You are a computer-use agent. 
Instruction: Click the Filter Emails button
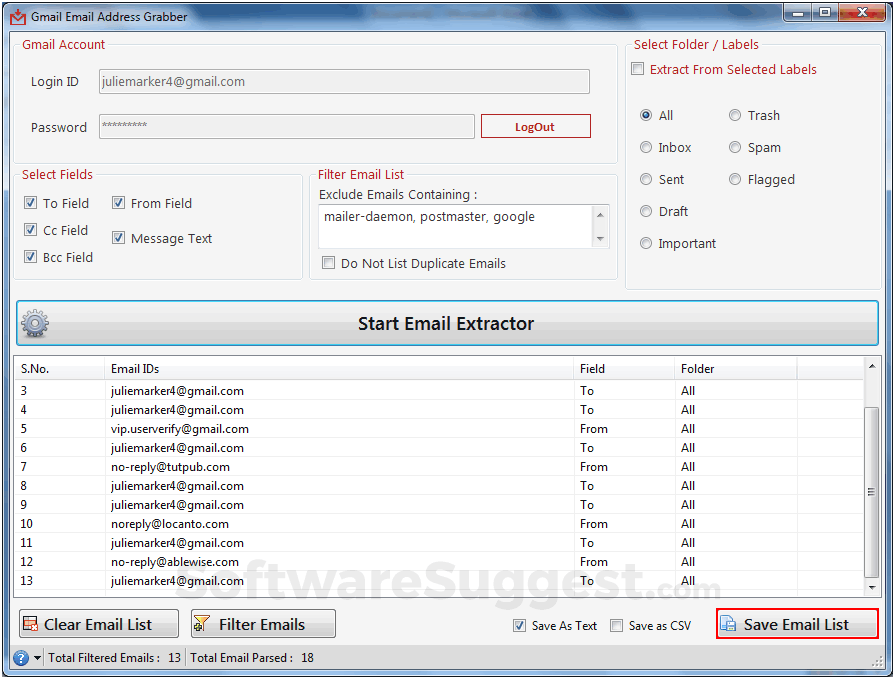263,624
